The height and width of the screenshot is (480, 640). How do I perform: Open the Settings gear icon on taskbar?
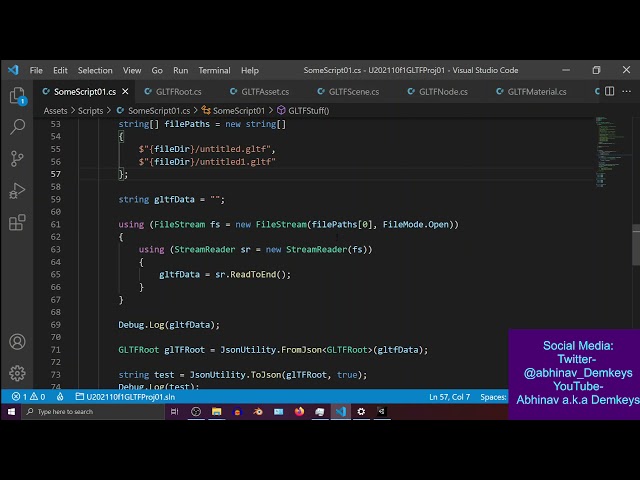click(361, 412)
